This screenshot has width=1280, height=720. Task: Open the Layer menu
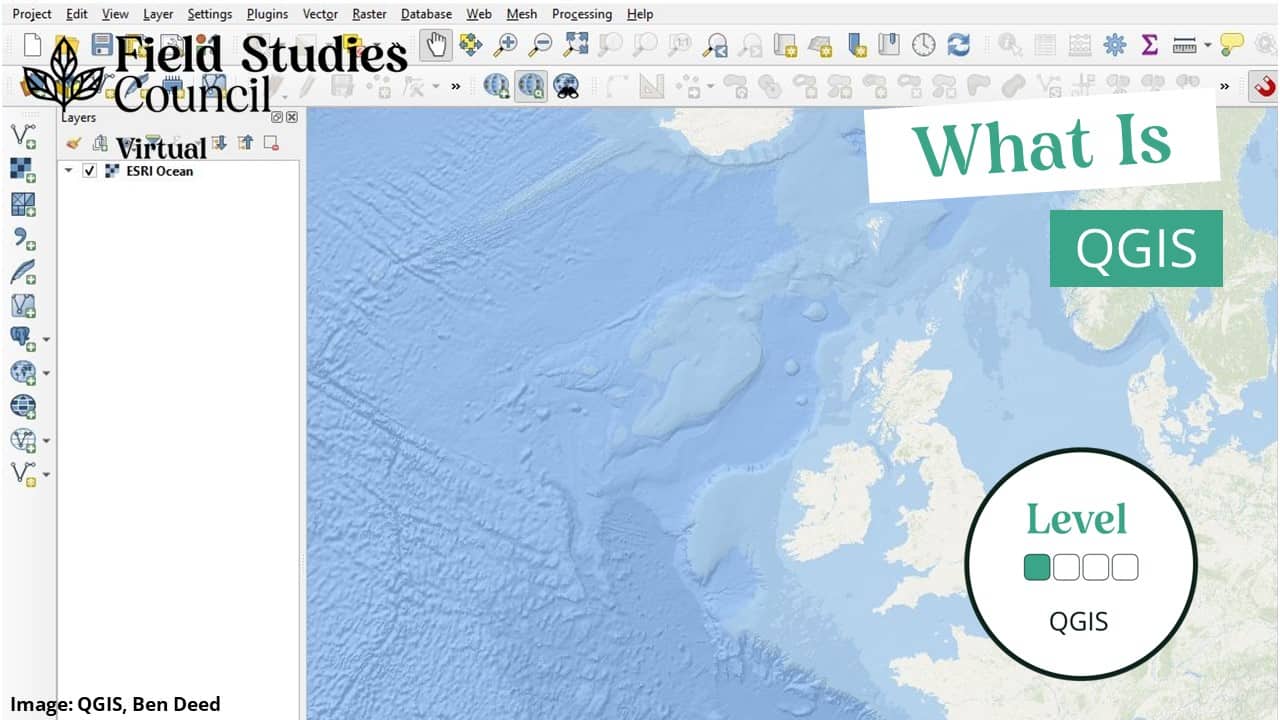[x=158, y=14]
